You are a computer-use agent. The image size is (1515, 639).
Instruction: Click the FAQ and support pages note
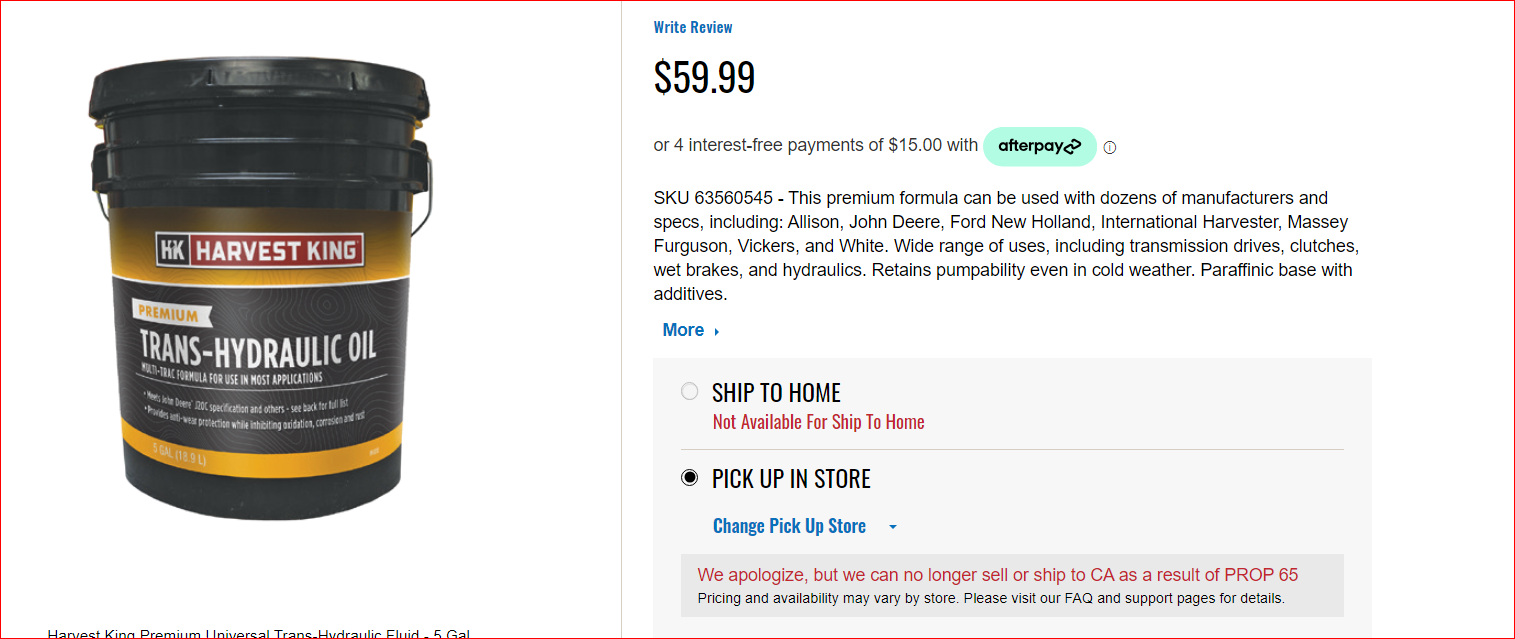tap(991, 599)
